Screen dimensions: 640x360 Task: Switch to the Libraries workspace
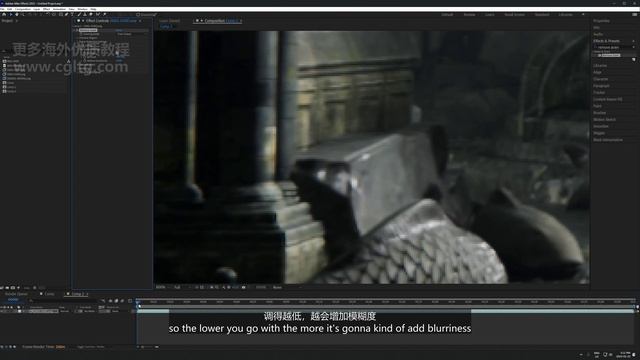(x=565, y=15)
